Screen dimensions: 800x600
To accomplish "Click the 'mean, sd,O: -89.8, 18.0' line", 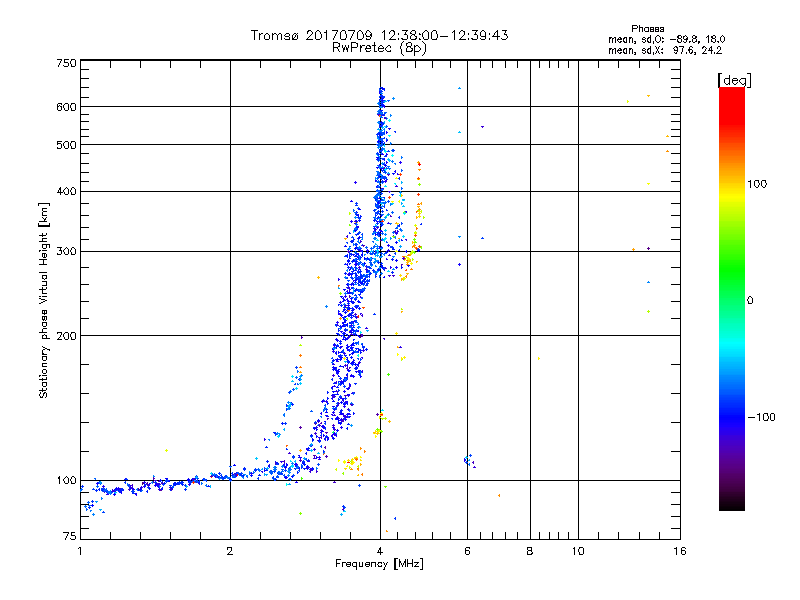I will pyautogui.click(x=666, y=40).
